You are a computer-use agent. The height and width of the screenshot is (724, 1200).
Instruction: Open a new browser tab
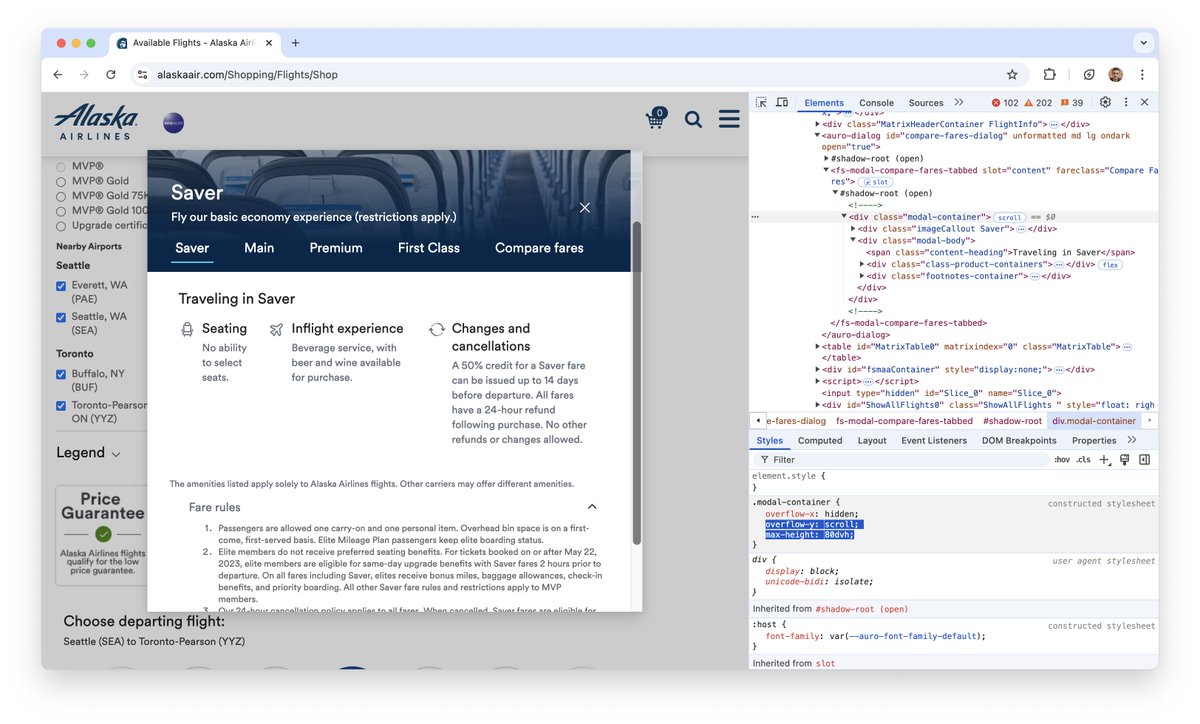[295, 43]
